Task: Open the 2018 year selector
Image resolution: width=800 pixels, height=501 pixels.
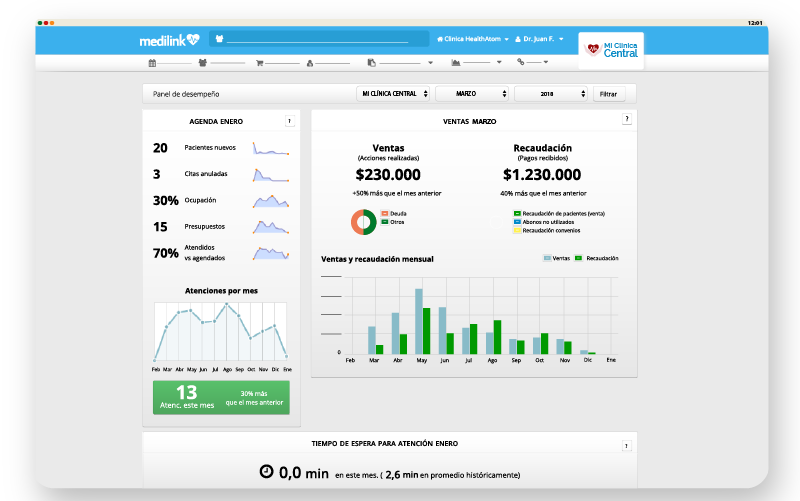Action: (x=551, y=94)
